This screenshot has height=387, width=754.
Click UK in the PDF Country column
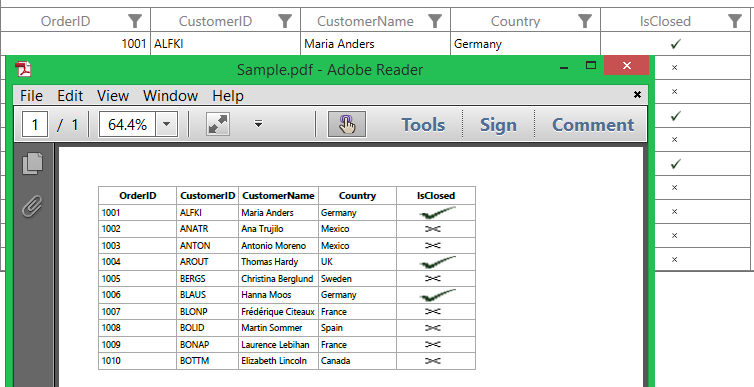(x=327, y=262)
